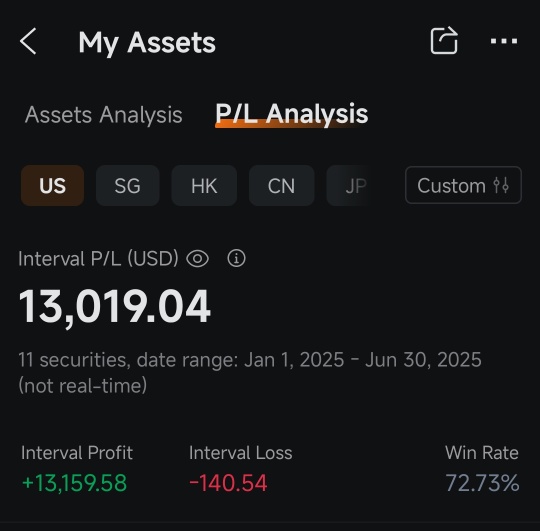540x531 pixels.
Task: Tap the My Assets title
Action: [x=147, y=42]
